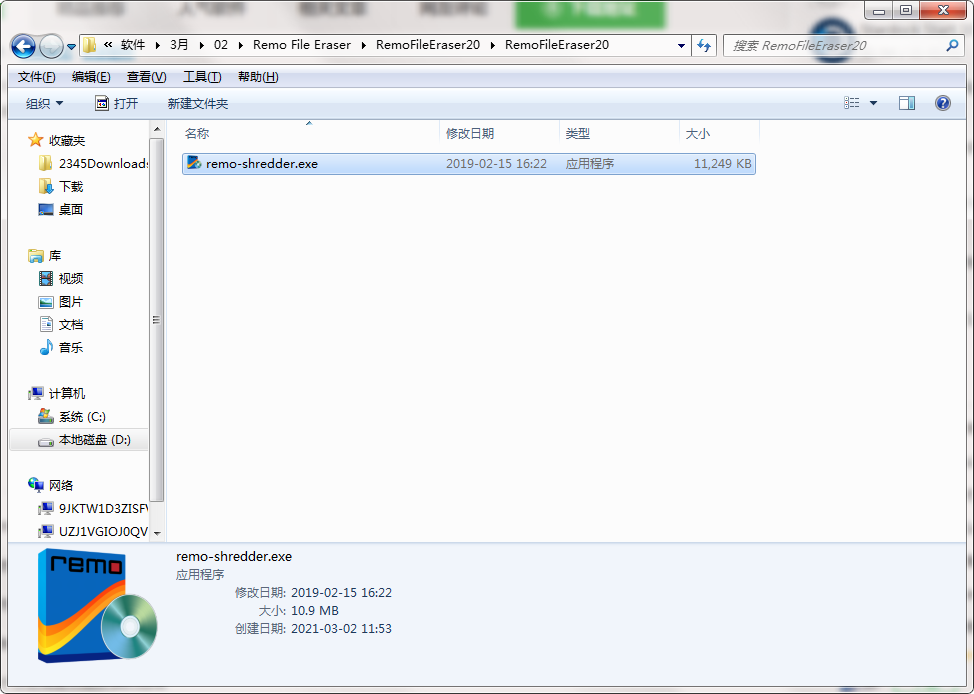This screenshot has height=694, width=974.
Task: Click the 2019-02-15 16:22 date cell
Action: pyautogui.click(x=496, y=163)
